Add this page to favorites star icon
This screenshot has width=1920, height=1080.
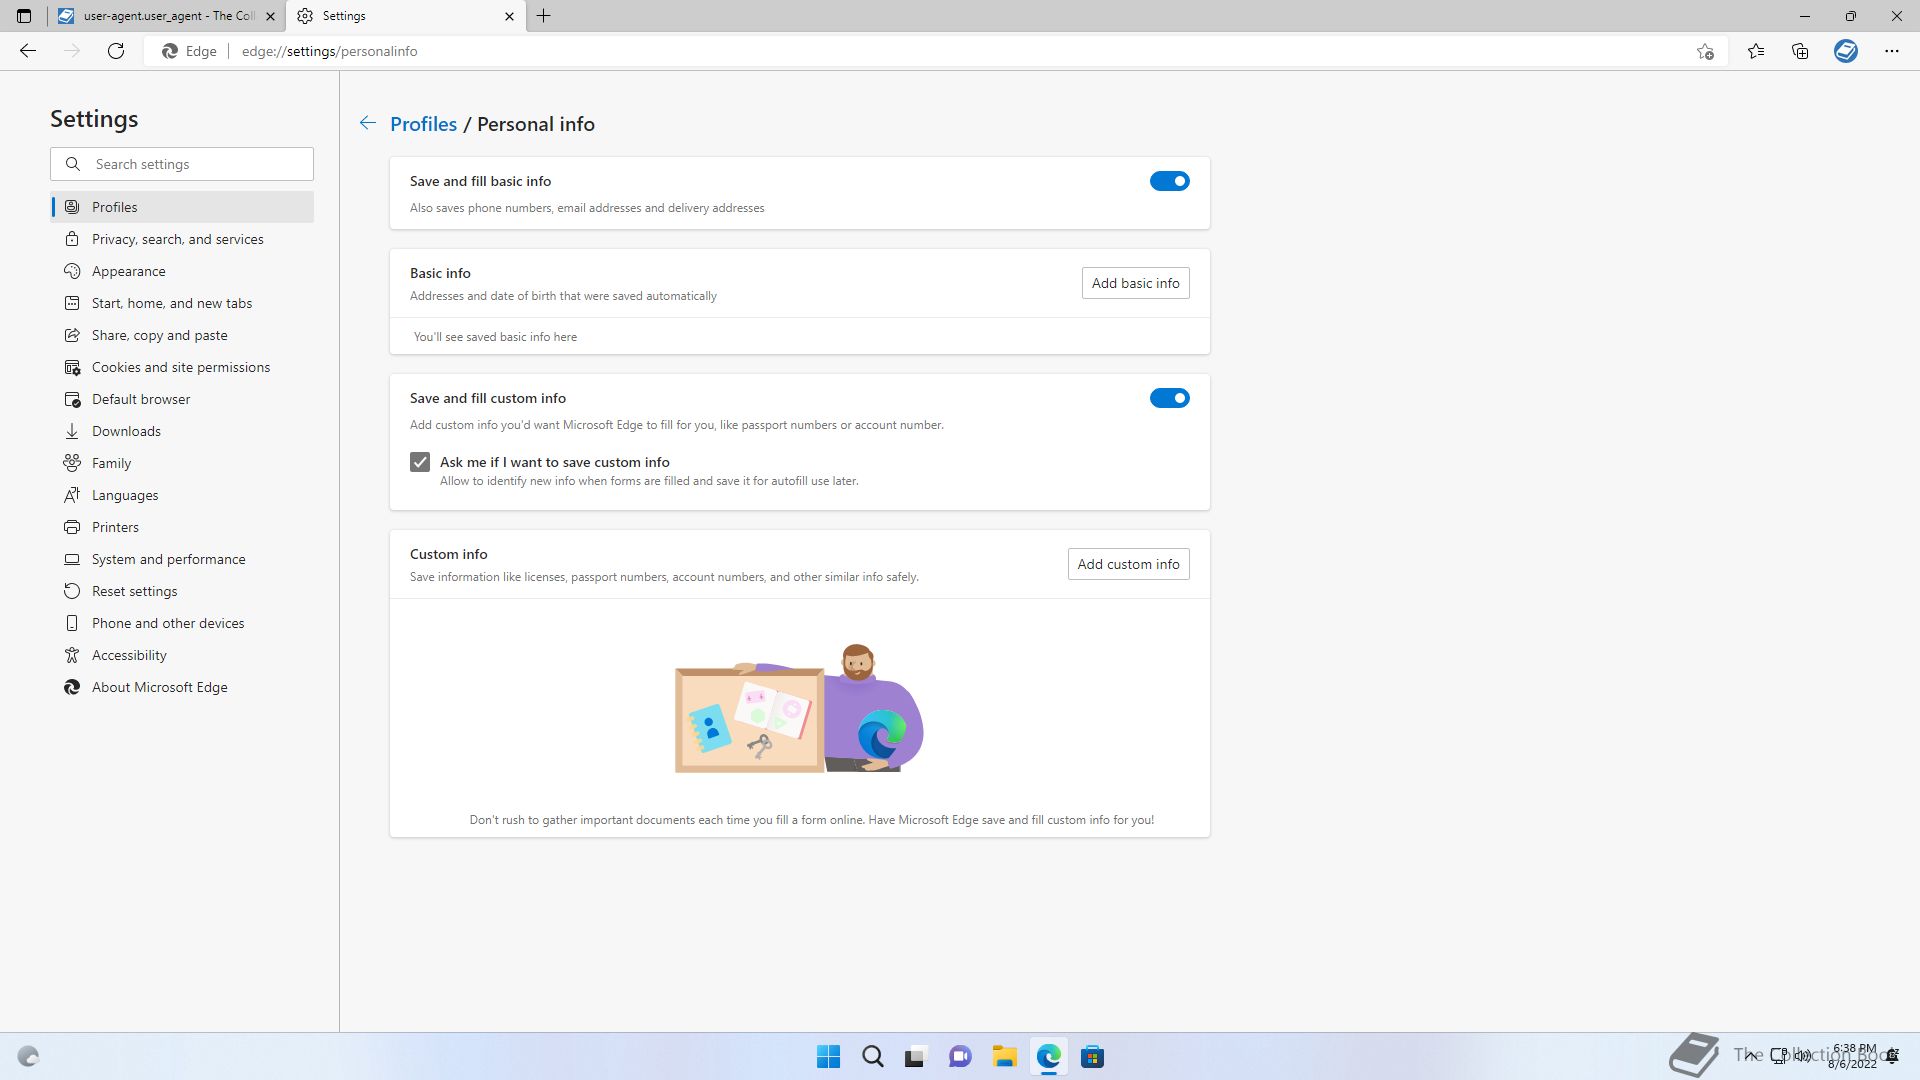(x=1705, y=51)
